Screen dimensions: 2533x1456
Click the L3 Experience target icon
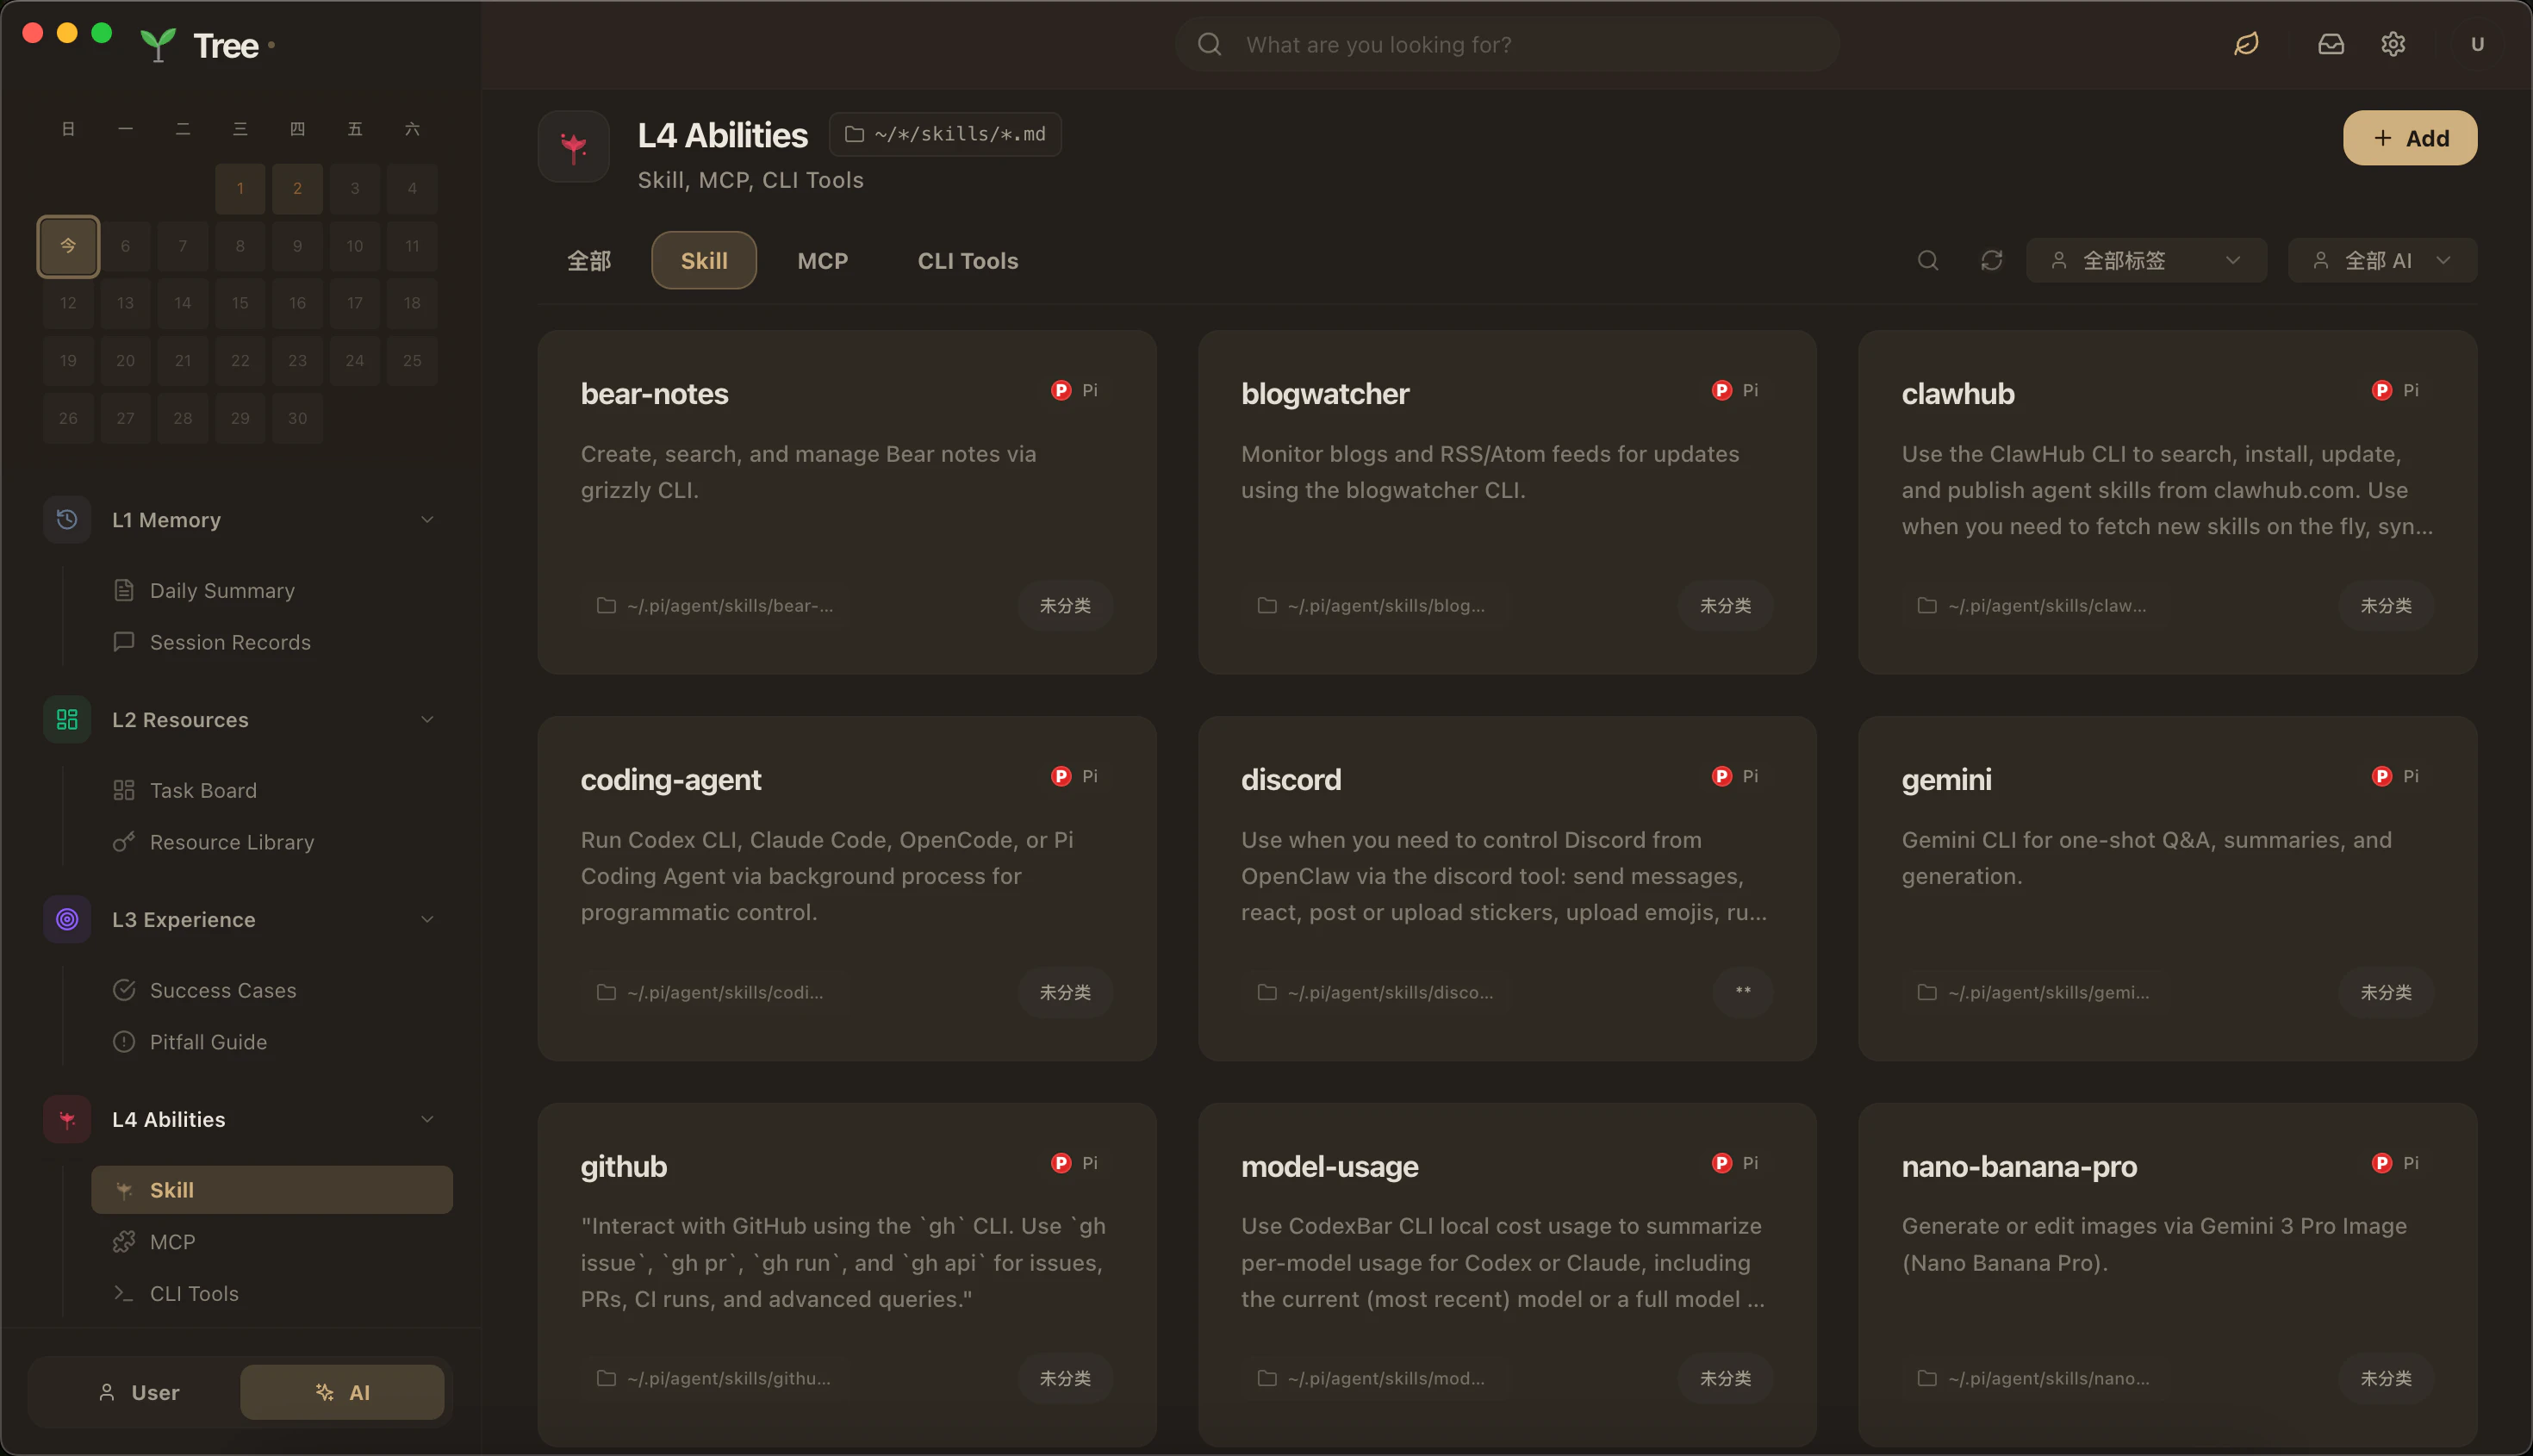[x=67, y=920]
